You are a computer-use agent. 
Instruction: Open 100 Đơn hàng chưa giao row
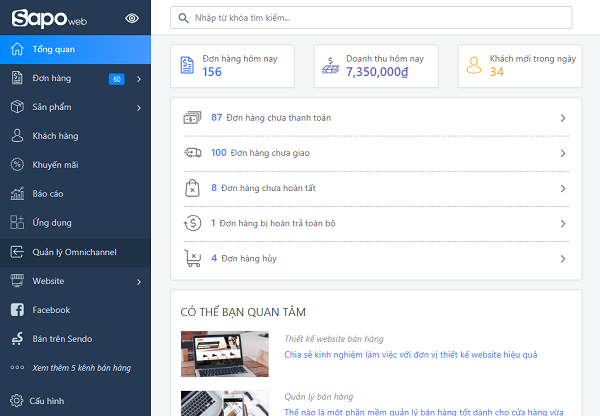pyautogui.click(x=375, y=153)
